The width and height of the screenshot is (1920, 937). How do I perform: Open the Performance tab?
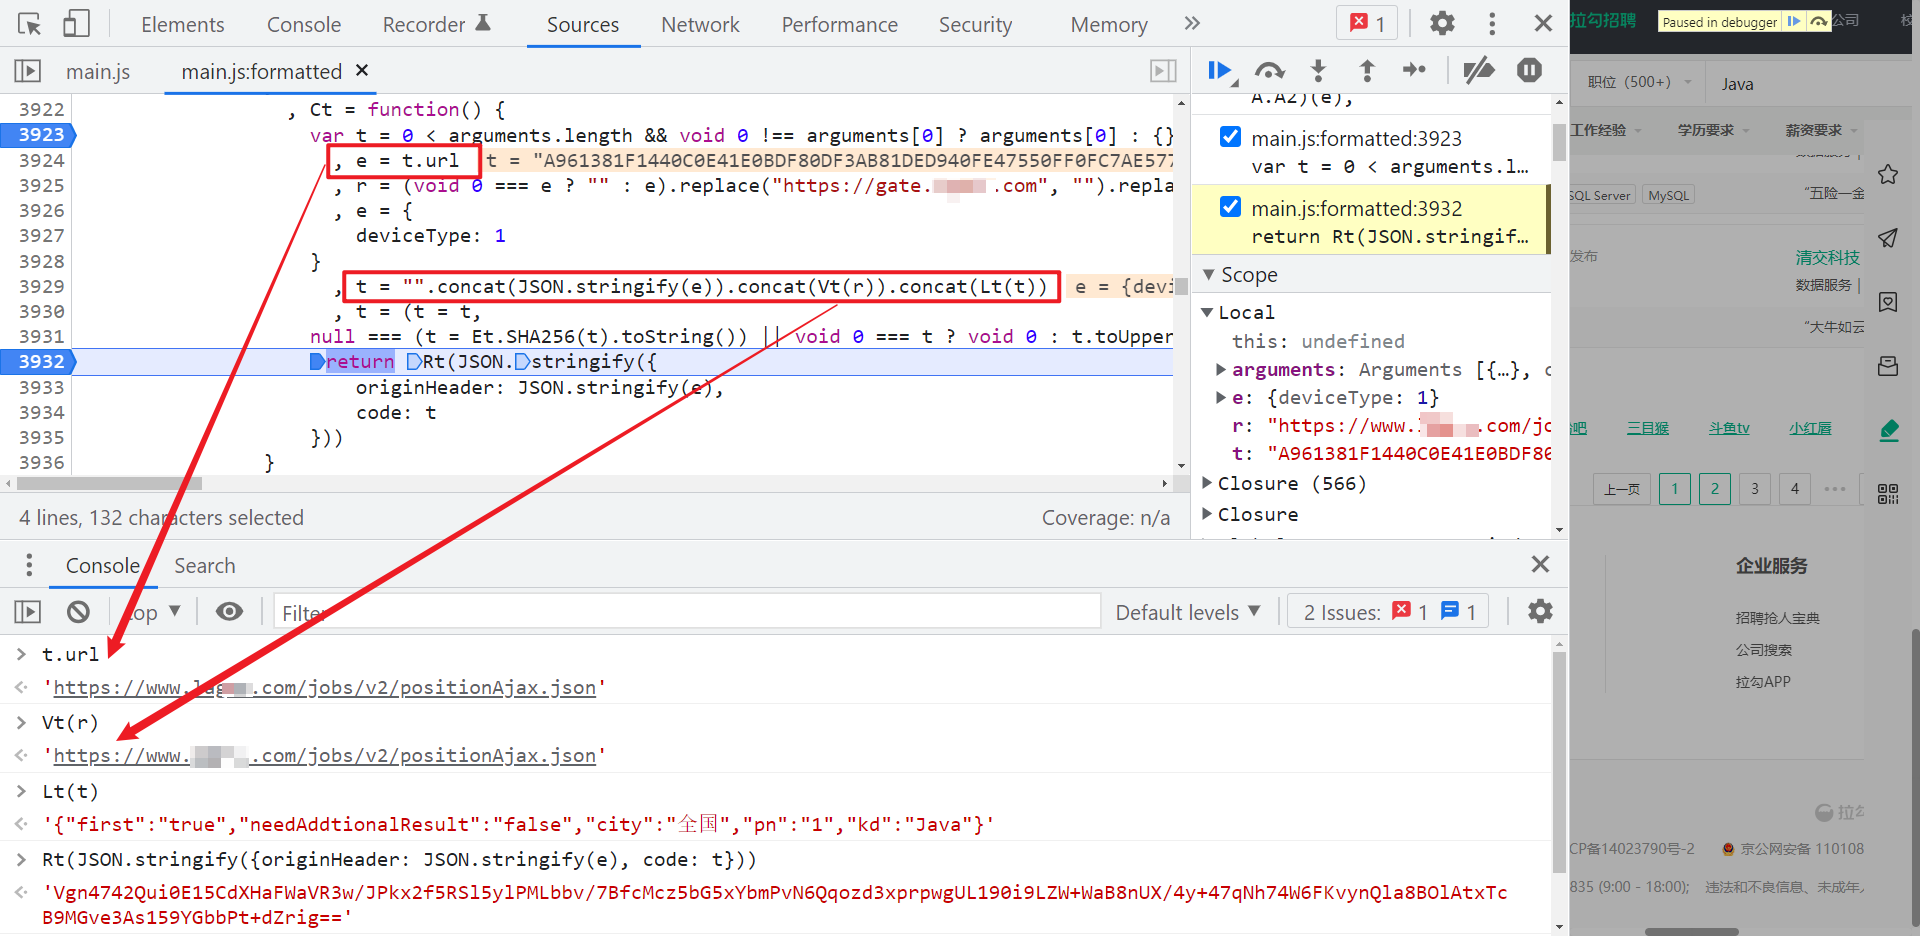click(x=840, y=24)
